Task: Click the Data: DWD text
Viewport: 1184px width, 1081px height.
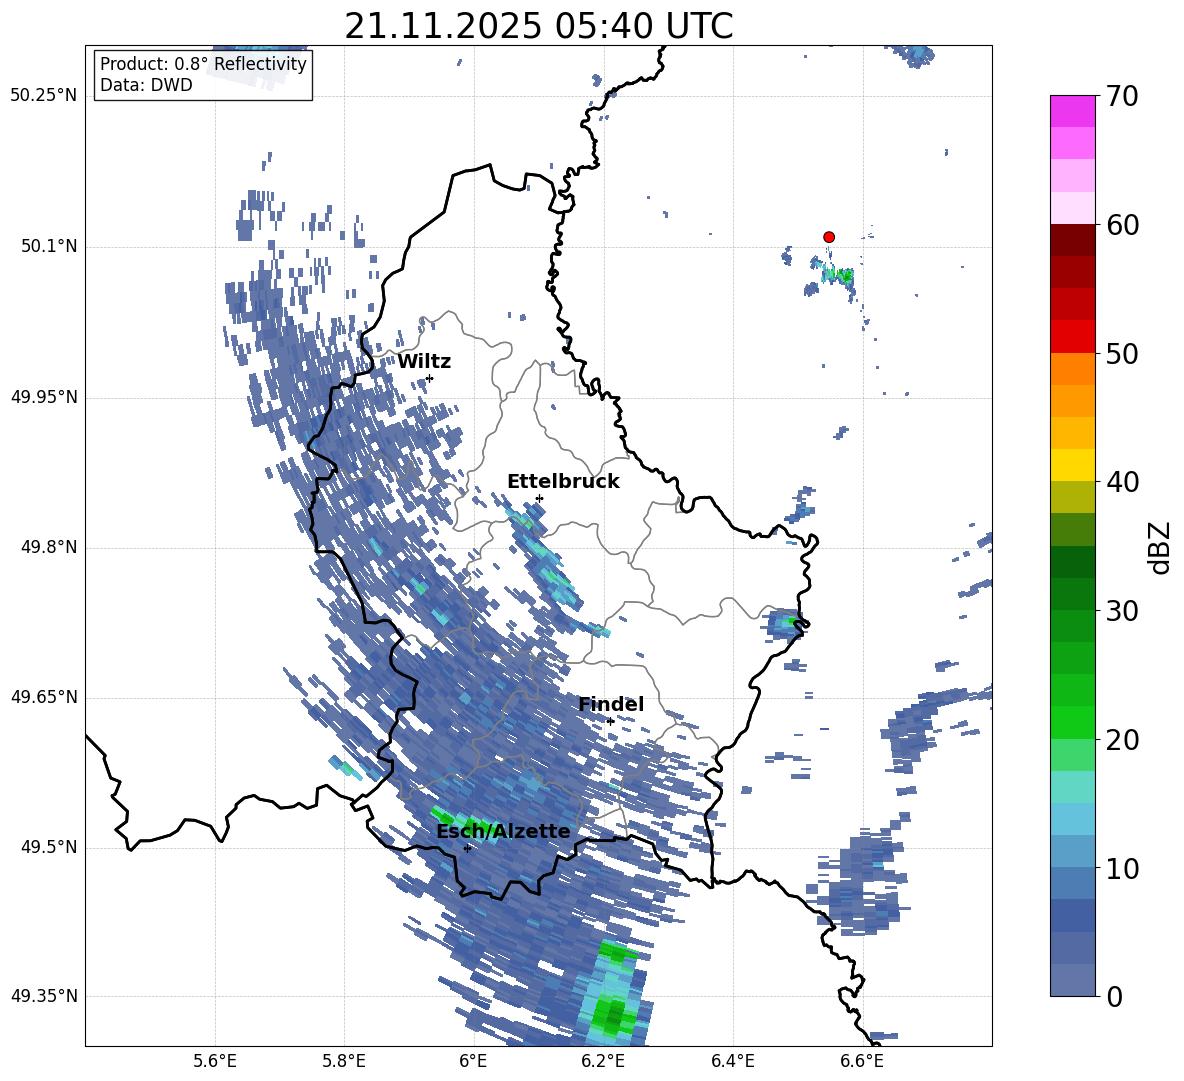Action: tap(146, 85)
